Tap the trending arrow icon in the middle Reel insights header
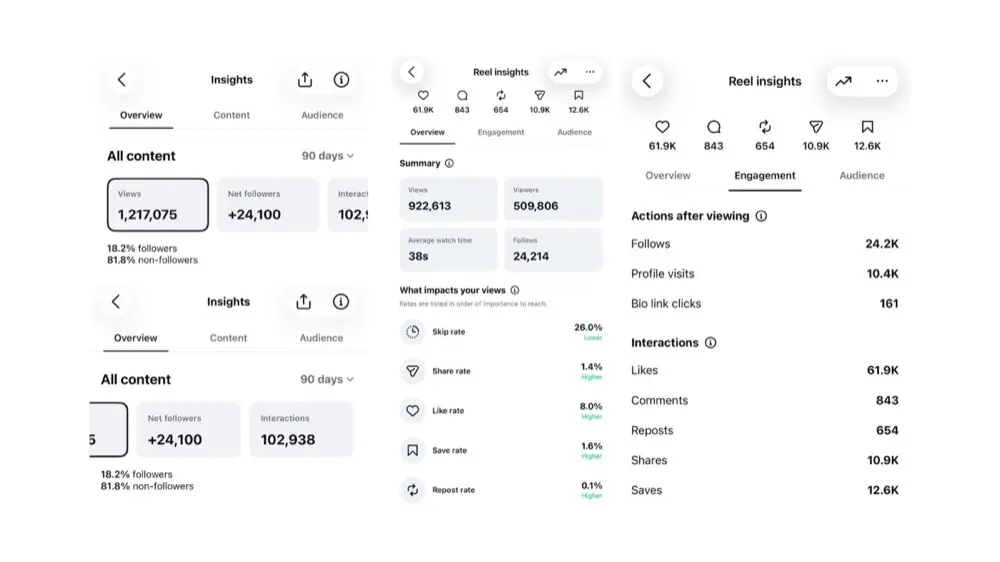 click(x=561, y=72)
